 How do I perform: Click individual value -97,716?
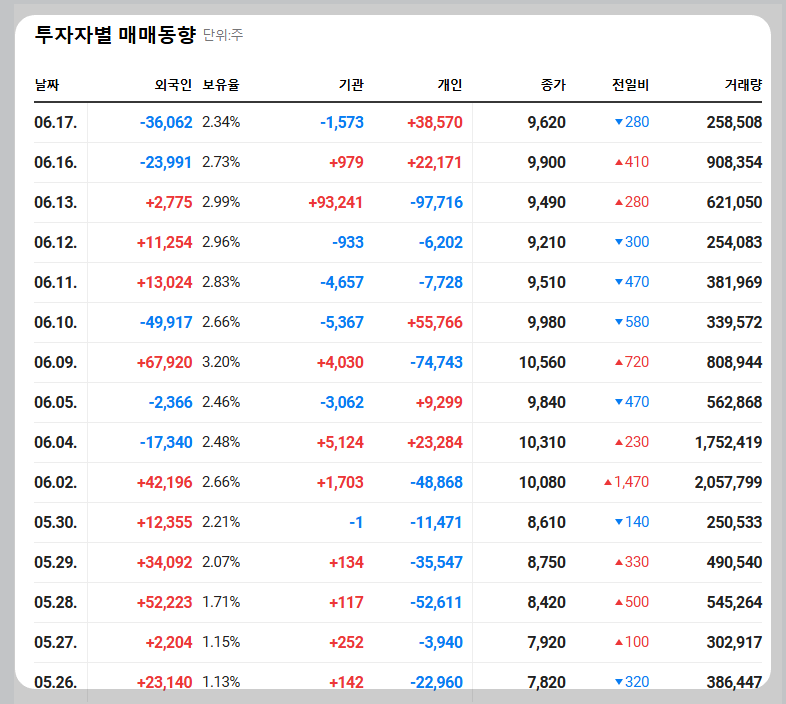click(436, 203)
